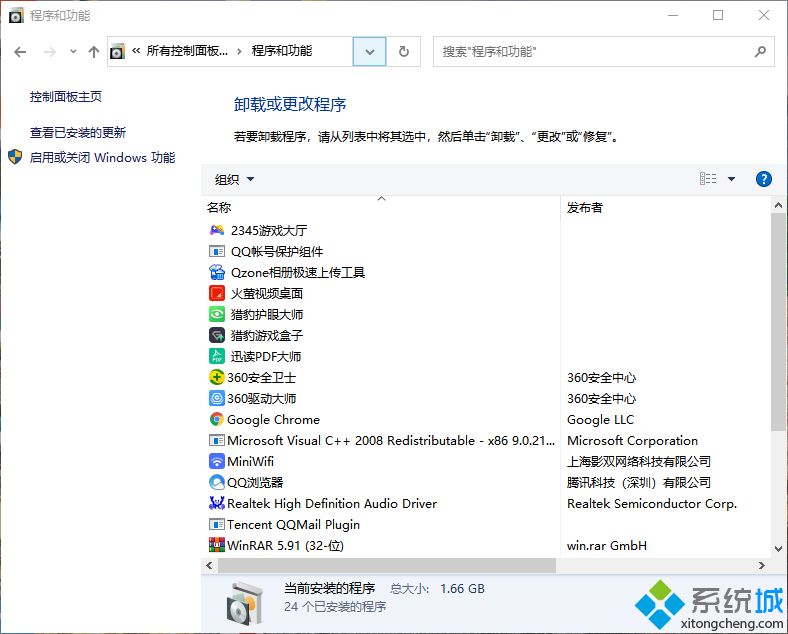Select 360安全卫士 program name
This screenshot has height=634, width=788.
[x=261, y=377]
